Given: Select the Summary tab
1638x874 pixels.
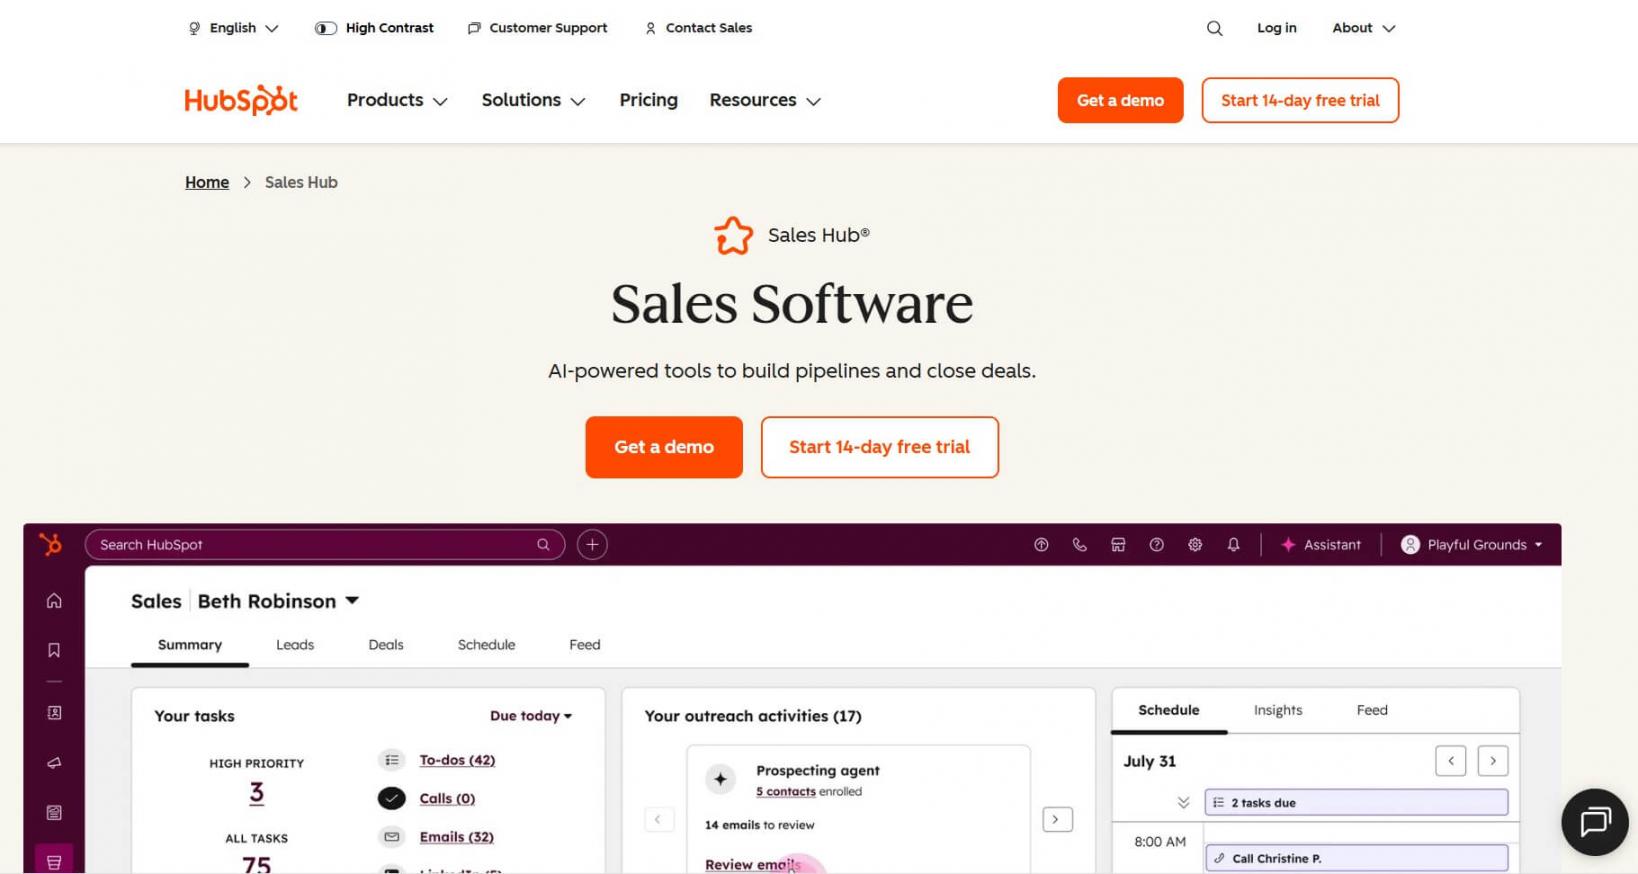Looking at the screenshot, I should click(190, 645).
